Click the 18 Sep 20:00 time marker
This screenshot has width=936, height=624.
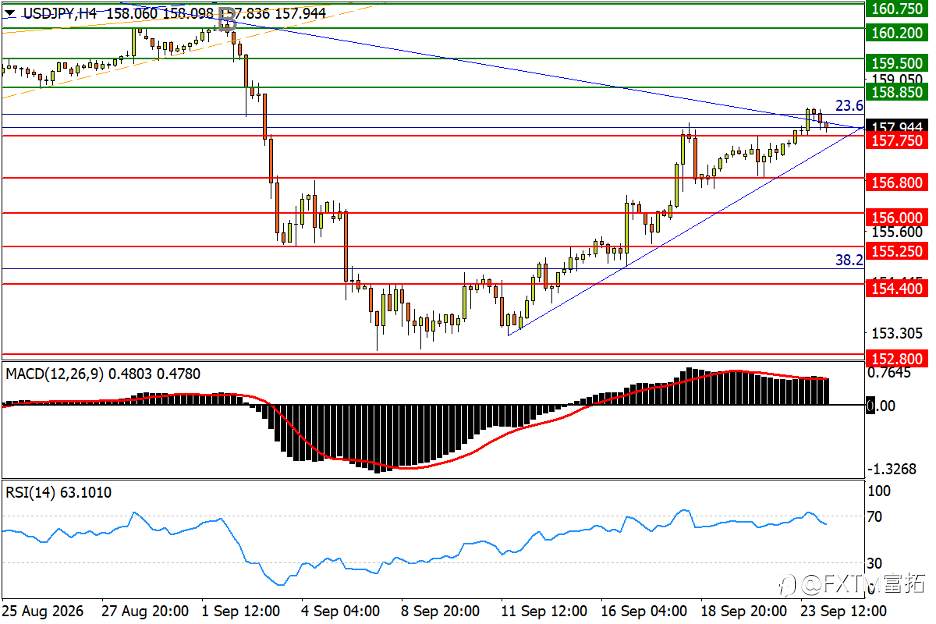tap(743, 611)
